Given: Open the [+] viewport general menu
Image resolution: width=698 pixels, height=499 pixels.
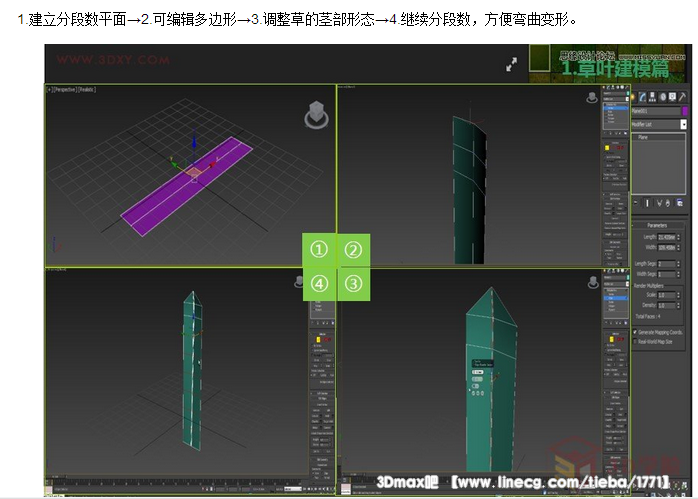Looking at the screenshot, I should coord(49,89).
